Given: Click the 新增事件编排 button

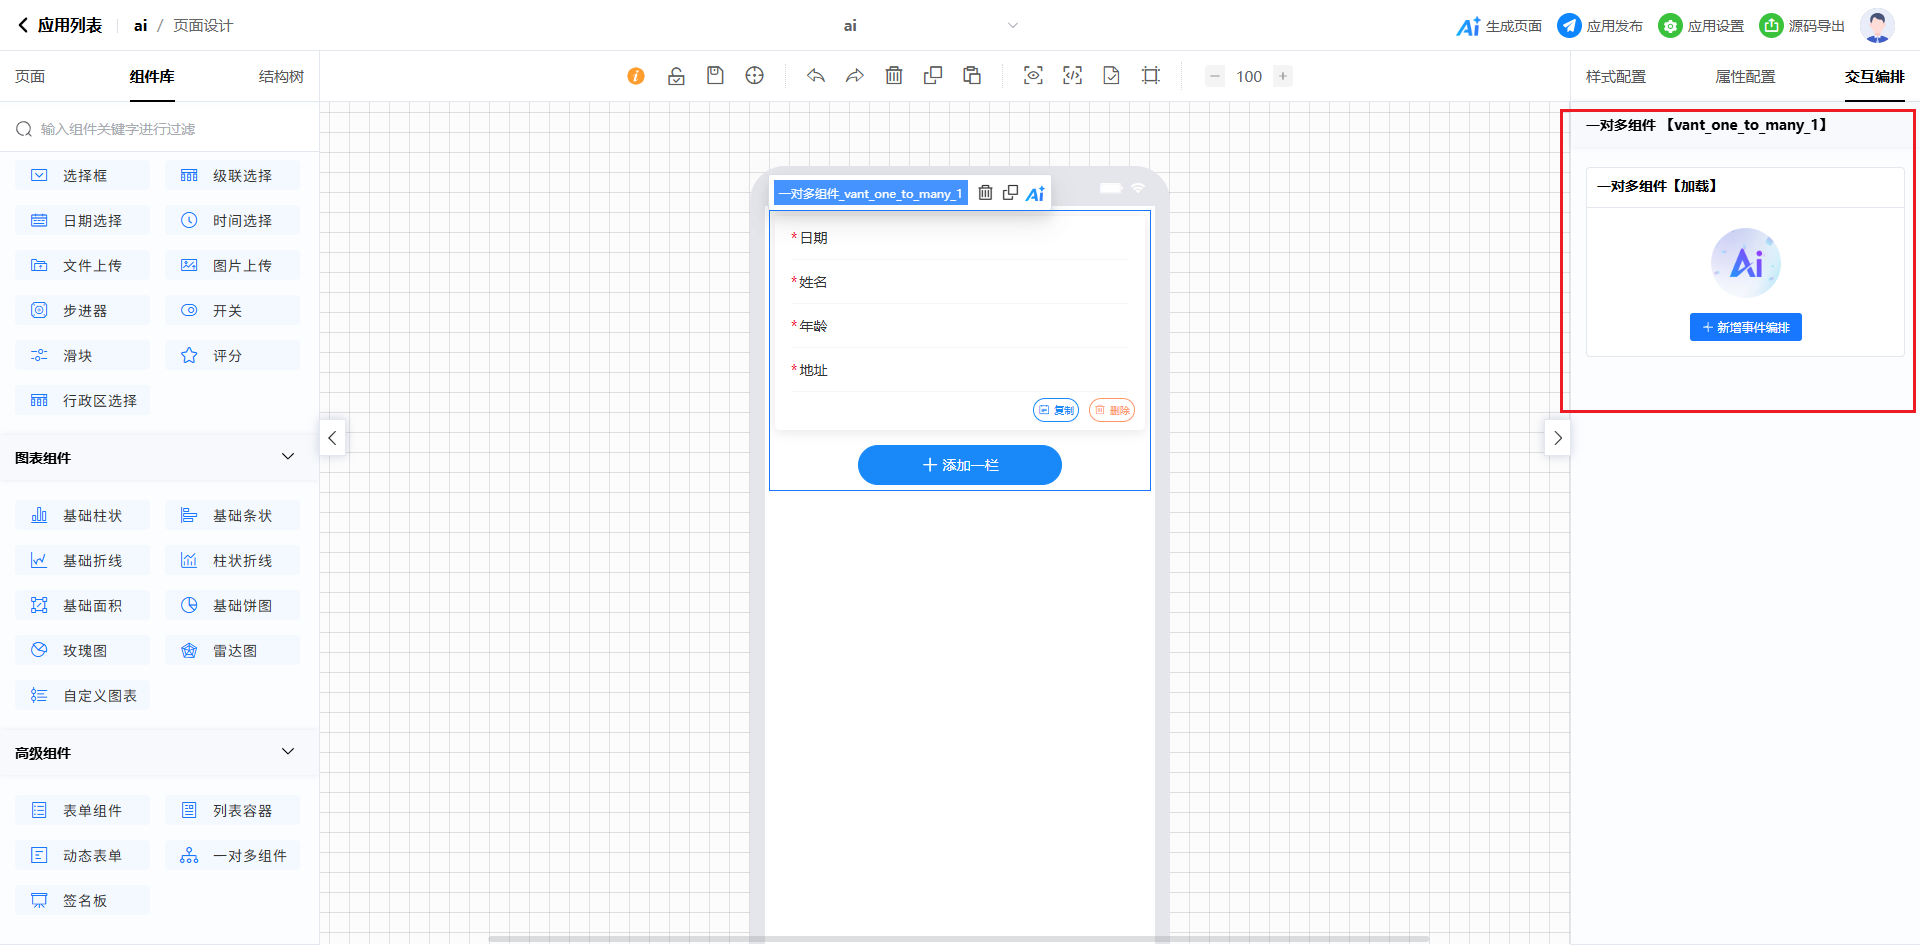Looking at the screenshot, I should [1745, 327].
